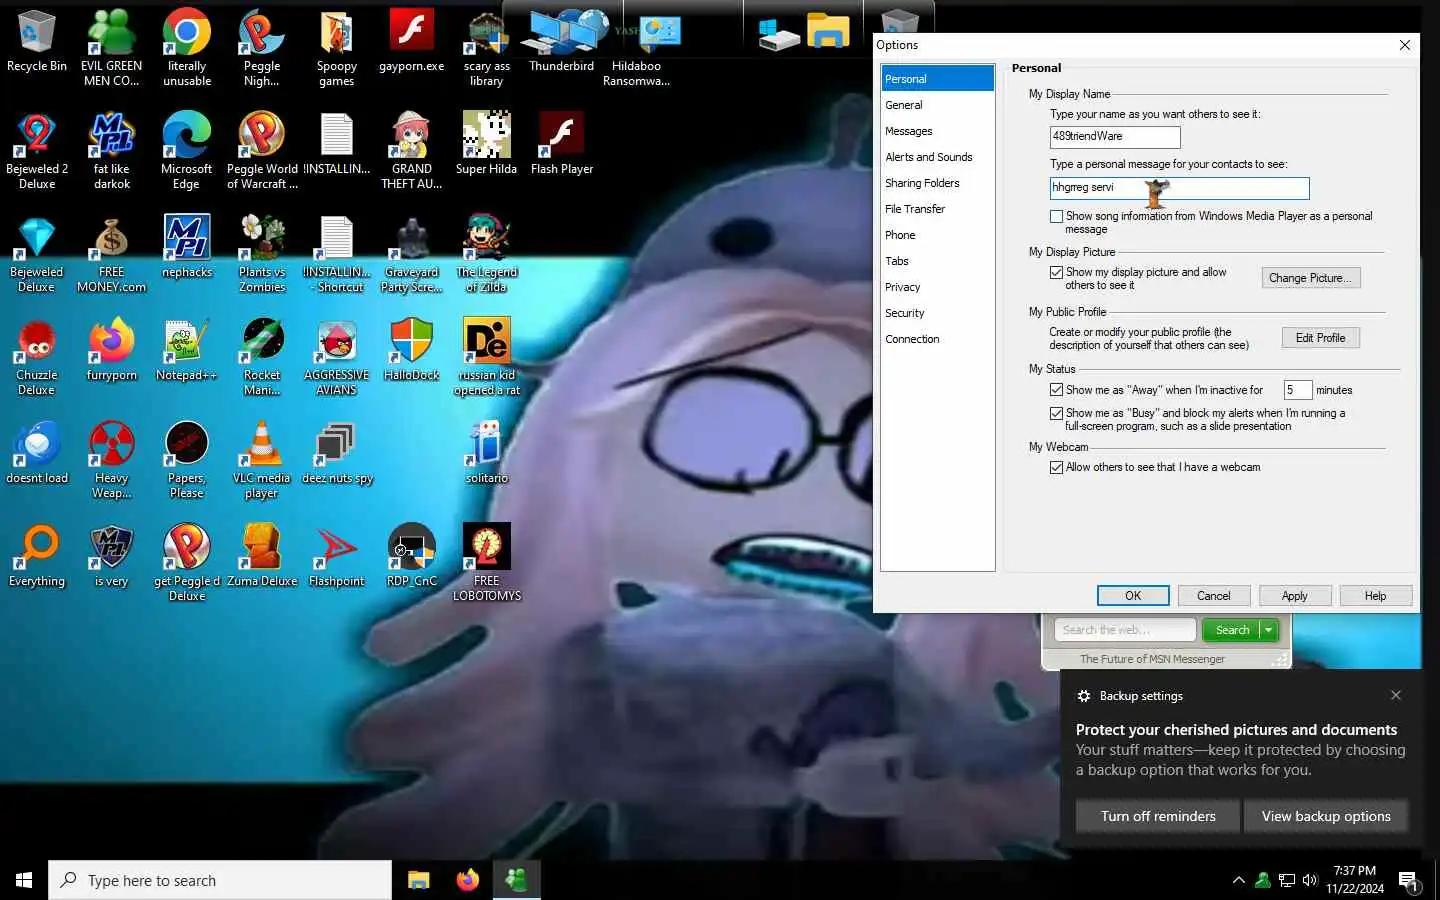Open the Recycle Bin desktop icon
The width and height of the screenshot is (1440, 900).
coord(37,42)
